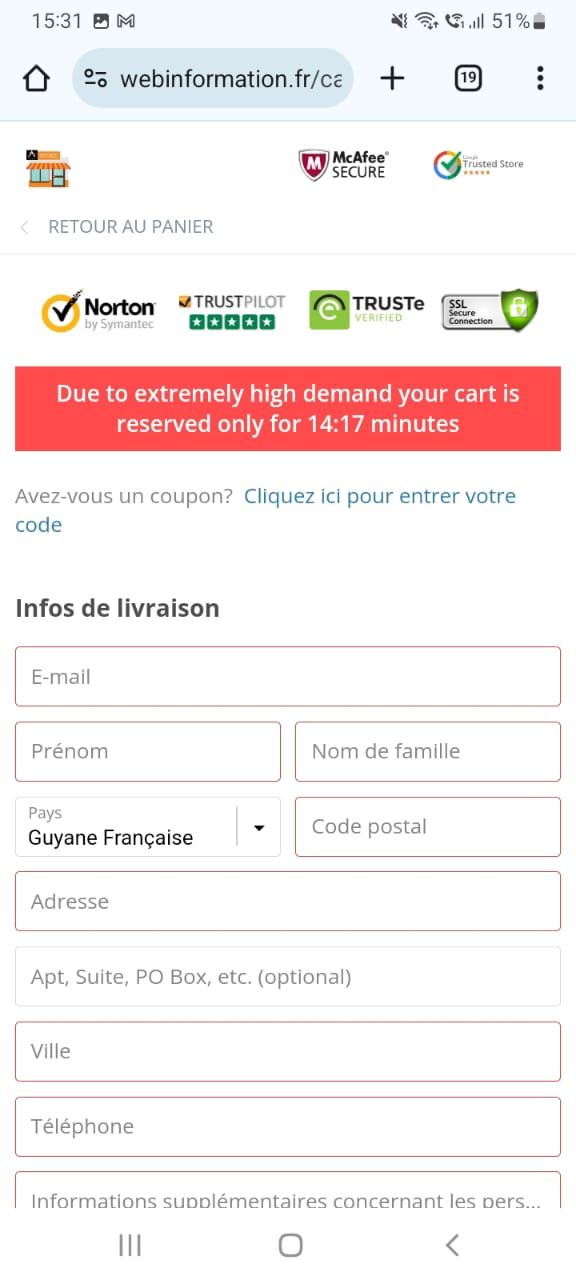The width and height of the screenshot is (576, 1280).
Task: Tap the SSL Secure Connection badge
Action: (490, 310)
